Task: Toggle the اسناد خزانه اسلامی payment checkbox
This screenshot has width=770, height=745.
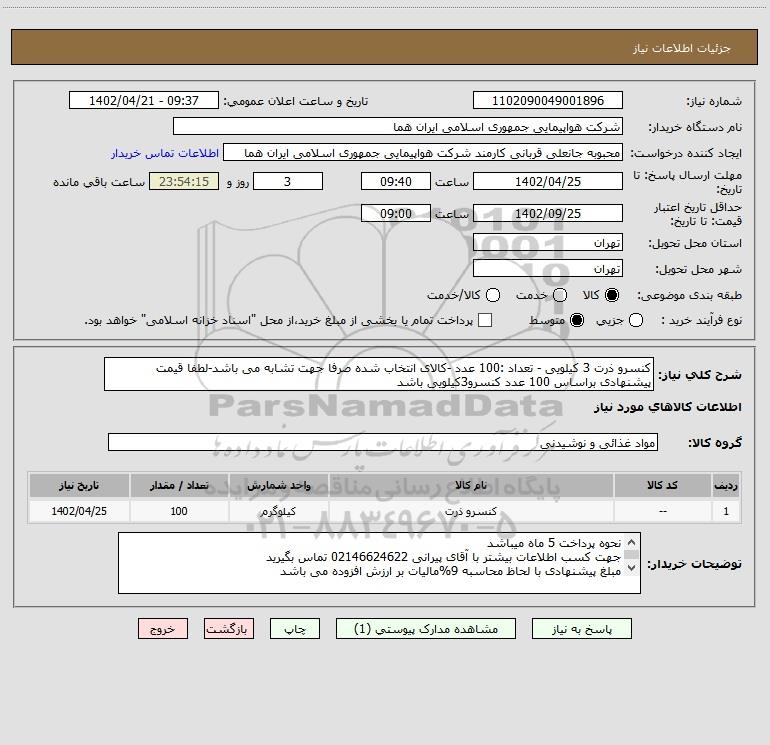Action: tap(485, 320)
